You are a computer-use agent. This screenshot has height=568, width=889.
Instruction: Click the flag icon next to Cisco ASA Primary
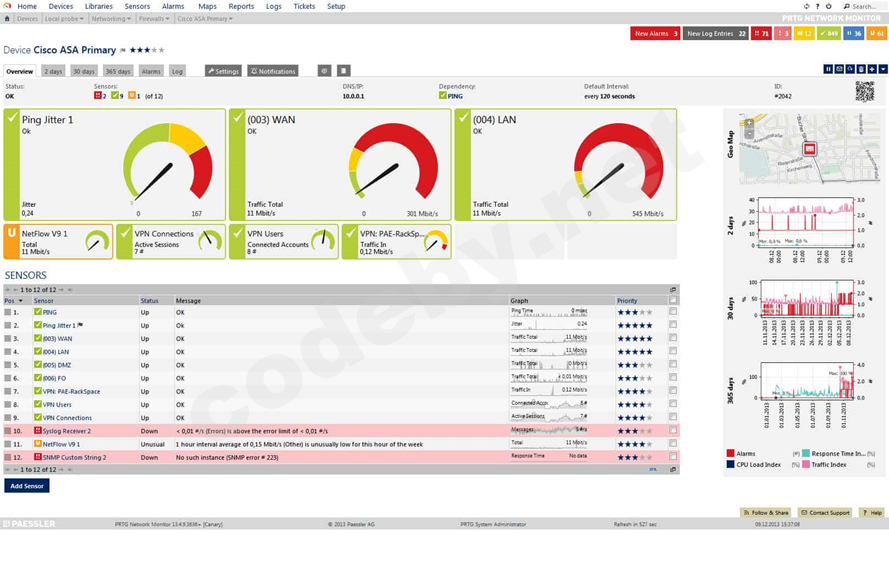click(x=123, y=50)
